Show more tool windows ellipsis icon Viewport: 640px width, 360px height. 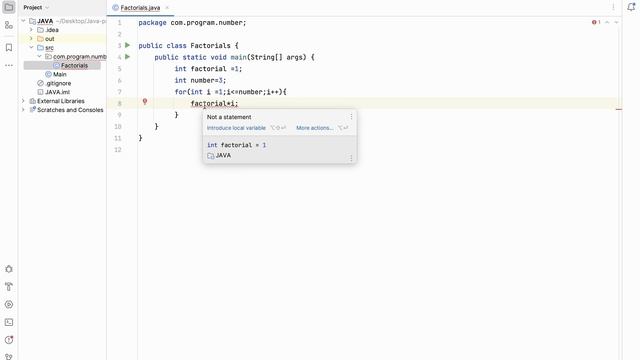pyautogui.click(x=9, y=65)
